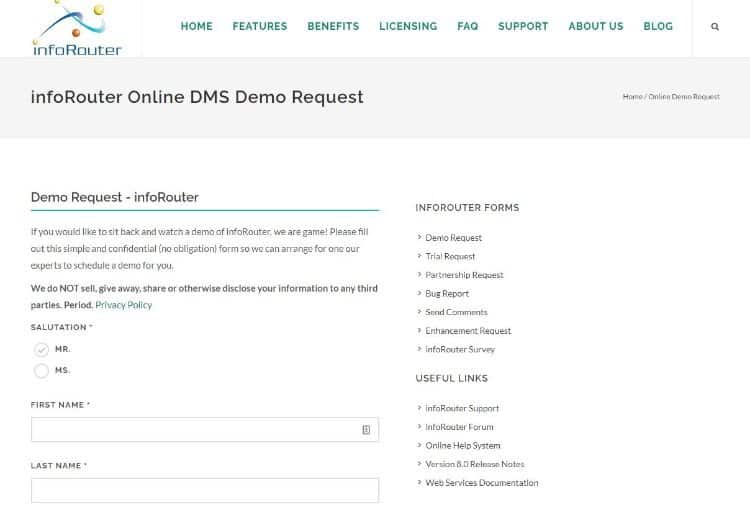Select the Mr. salutation radio button

(41, 349)
